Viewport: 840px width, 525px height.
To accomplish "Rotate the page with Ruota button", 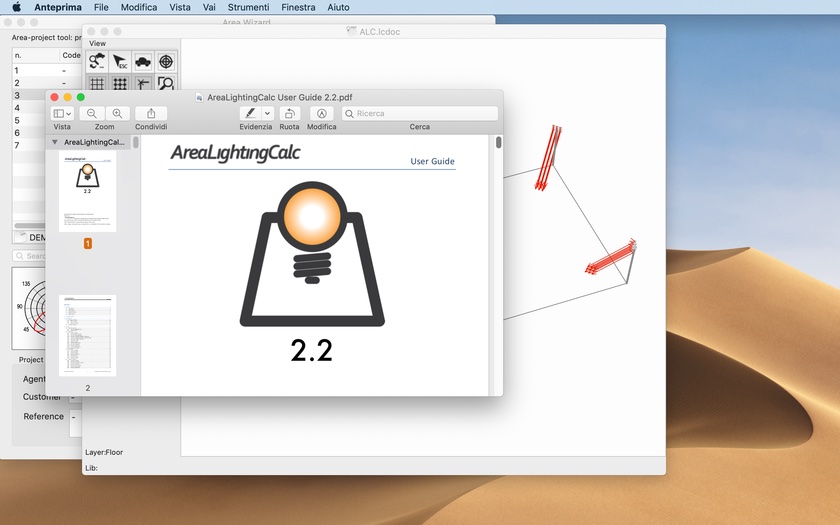I will 289,114.
